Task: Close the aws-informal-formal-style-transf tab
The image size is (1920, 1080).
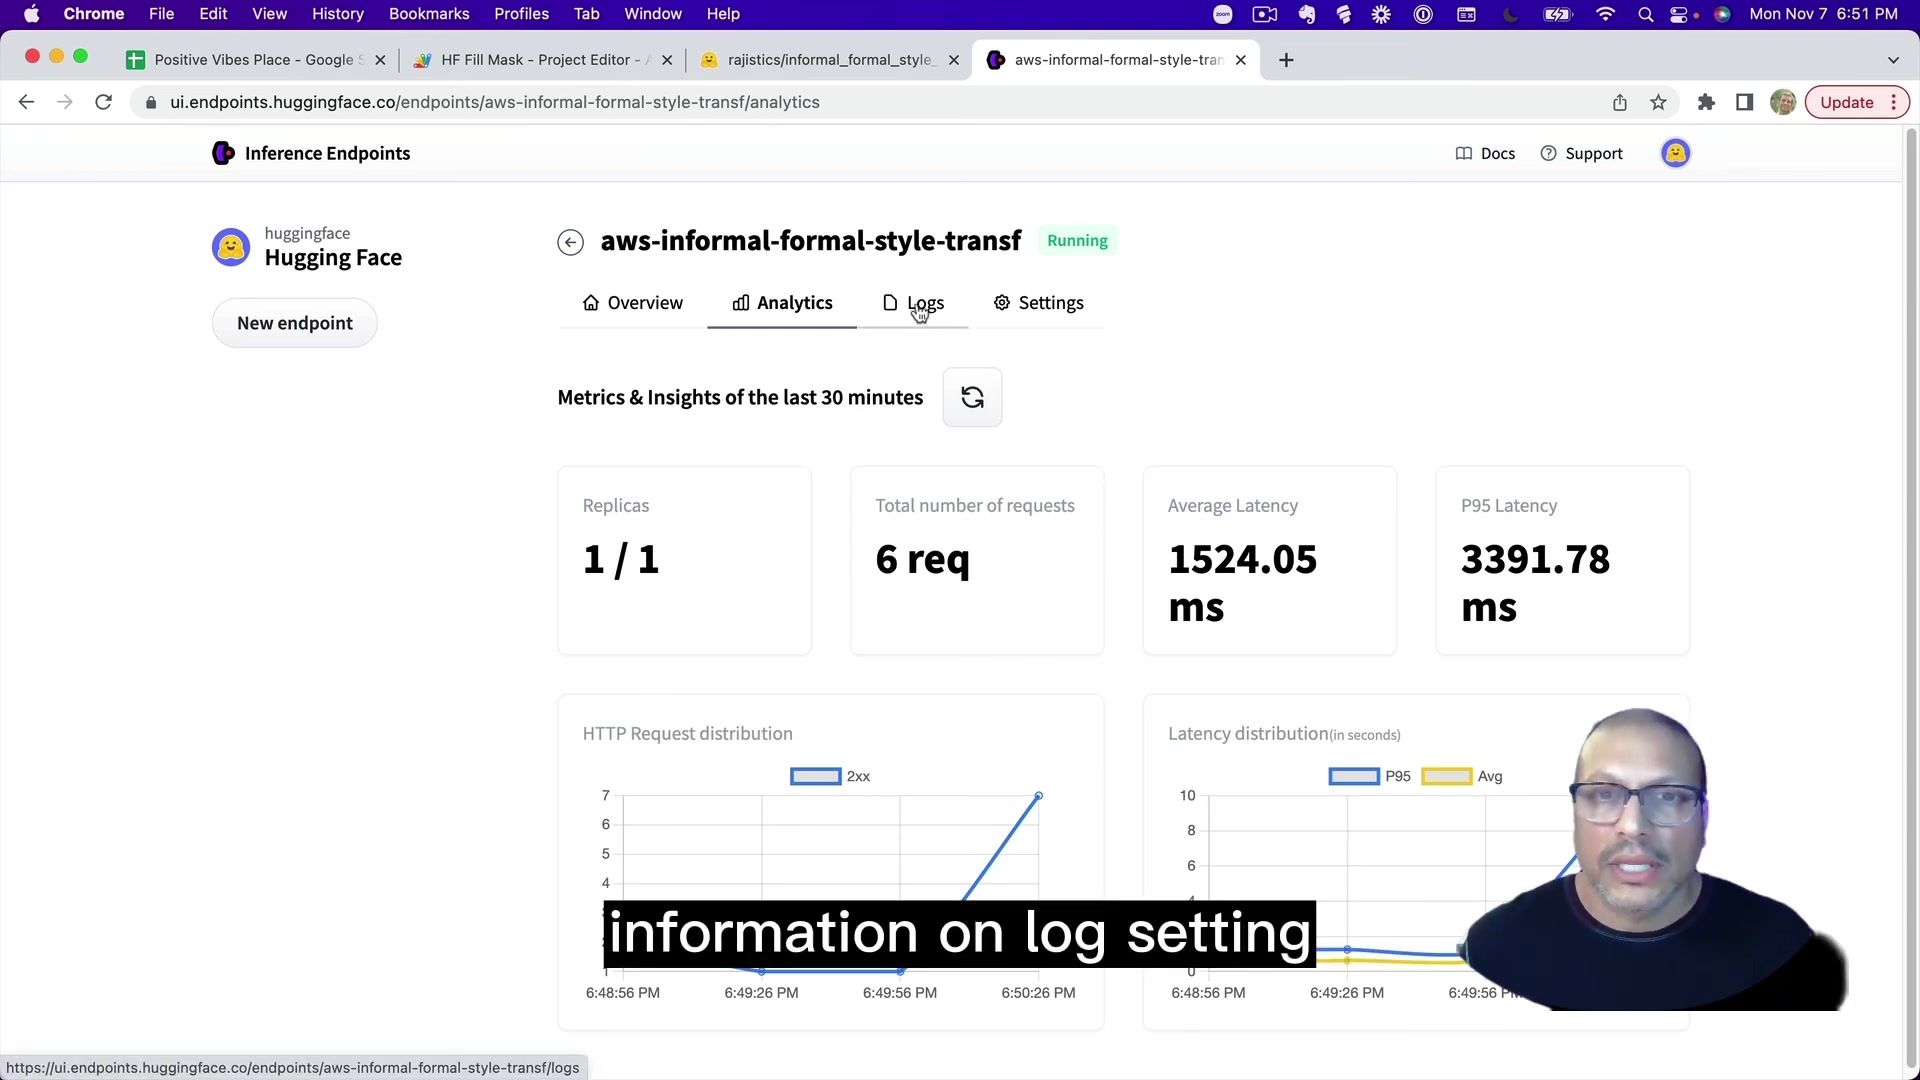Action: point(1240,60)
